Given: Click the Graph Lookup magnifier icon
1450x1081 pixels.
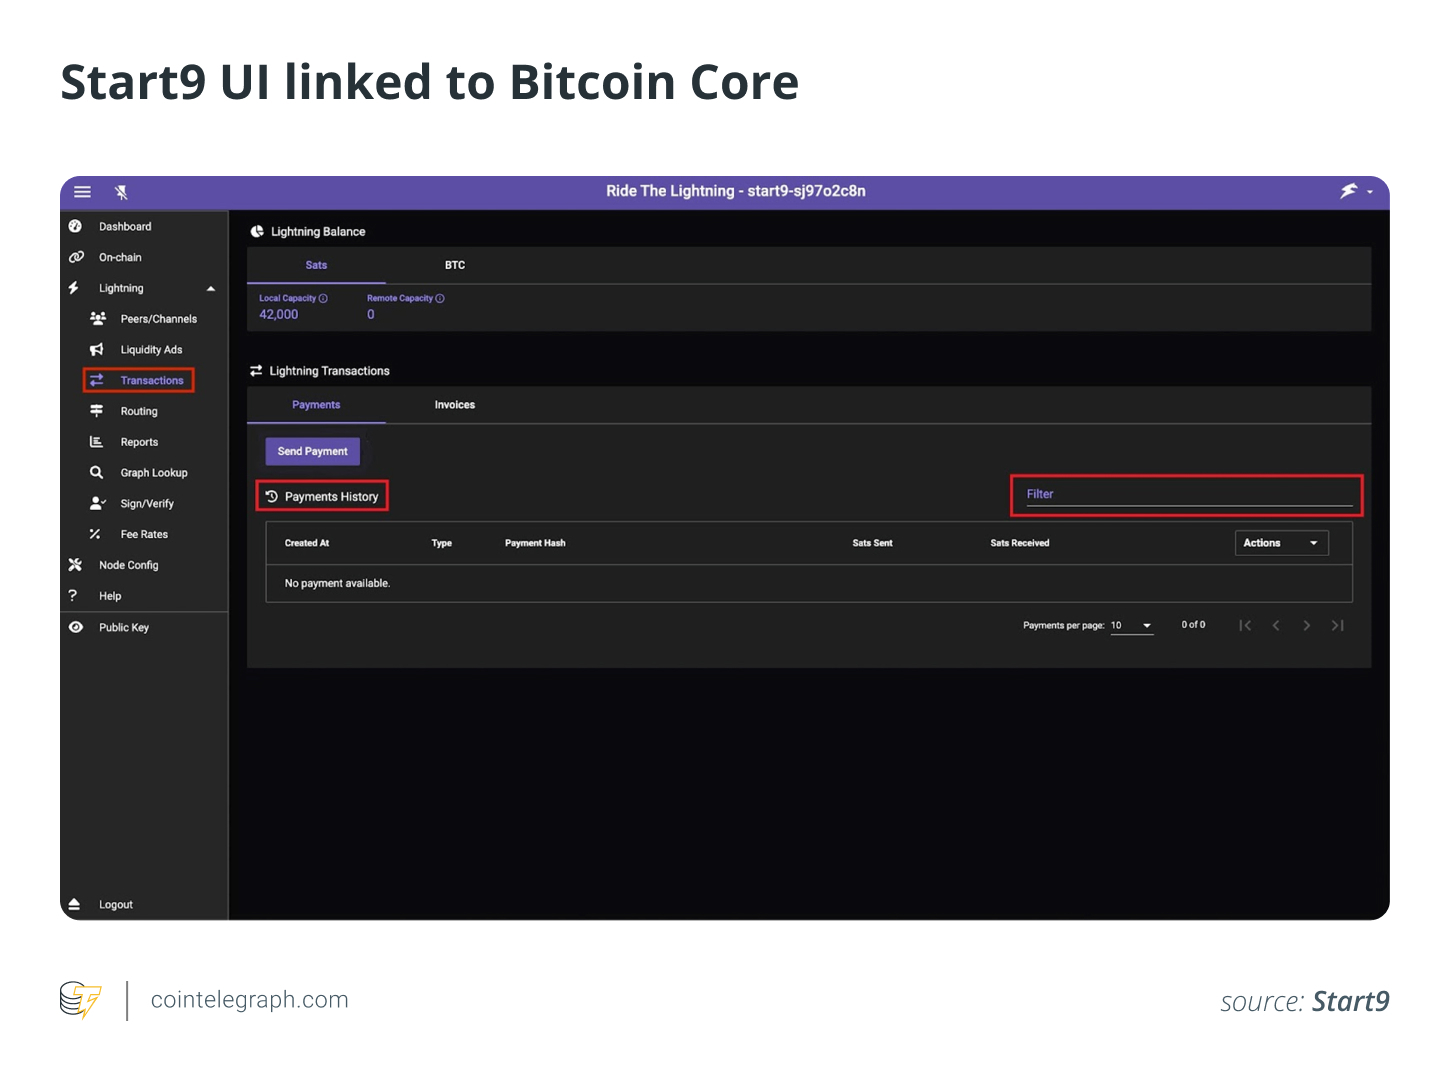Looking at the screenshot, I should [97, 473].
